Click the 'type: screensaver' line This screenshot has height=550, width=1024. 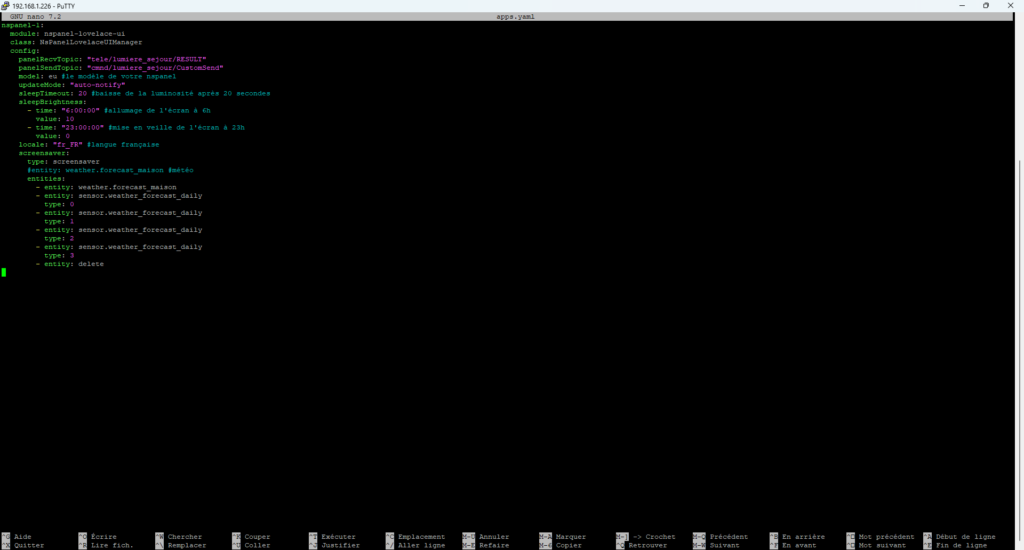63,161
